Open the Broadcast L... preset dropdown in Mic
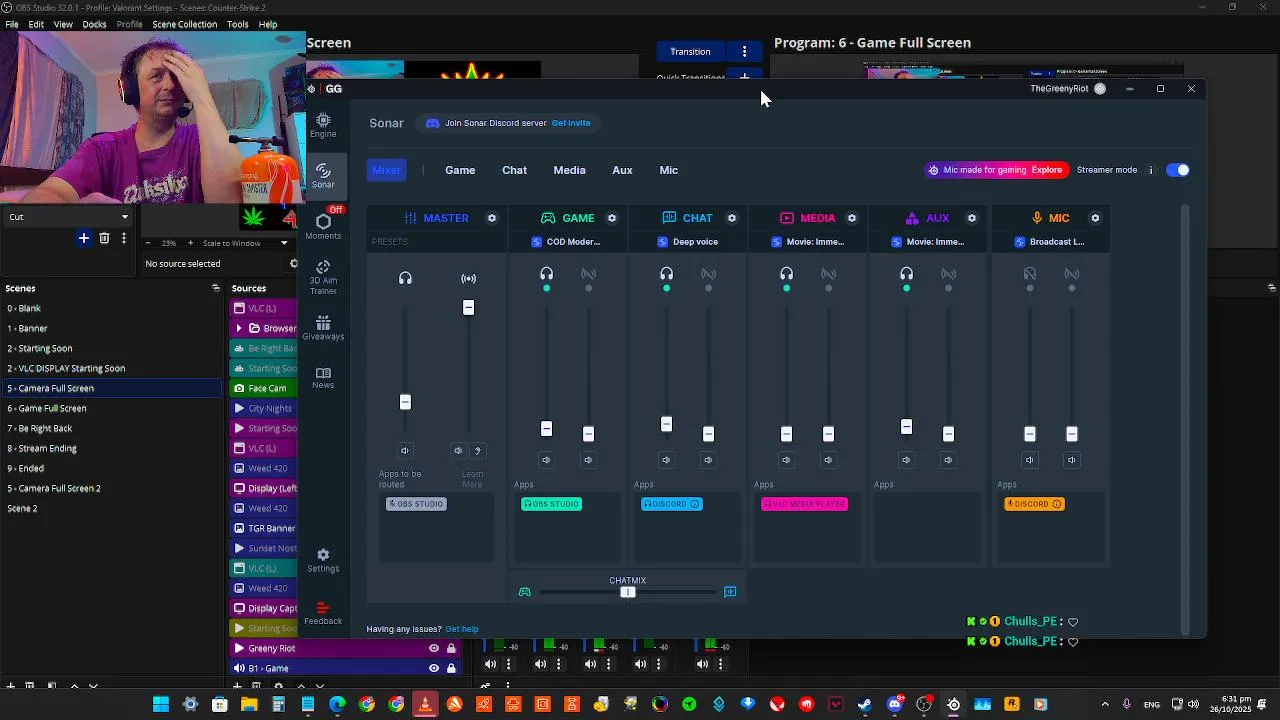The width and height of the screenshot is (1280, 720). 1050,242
